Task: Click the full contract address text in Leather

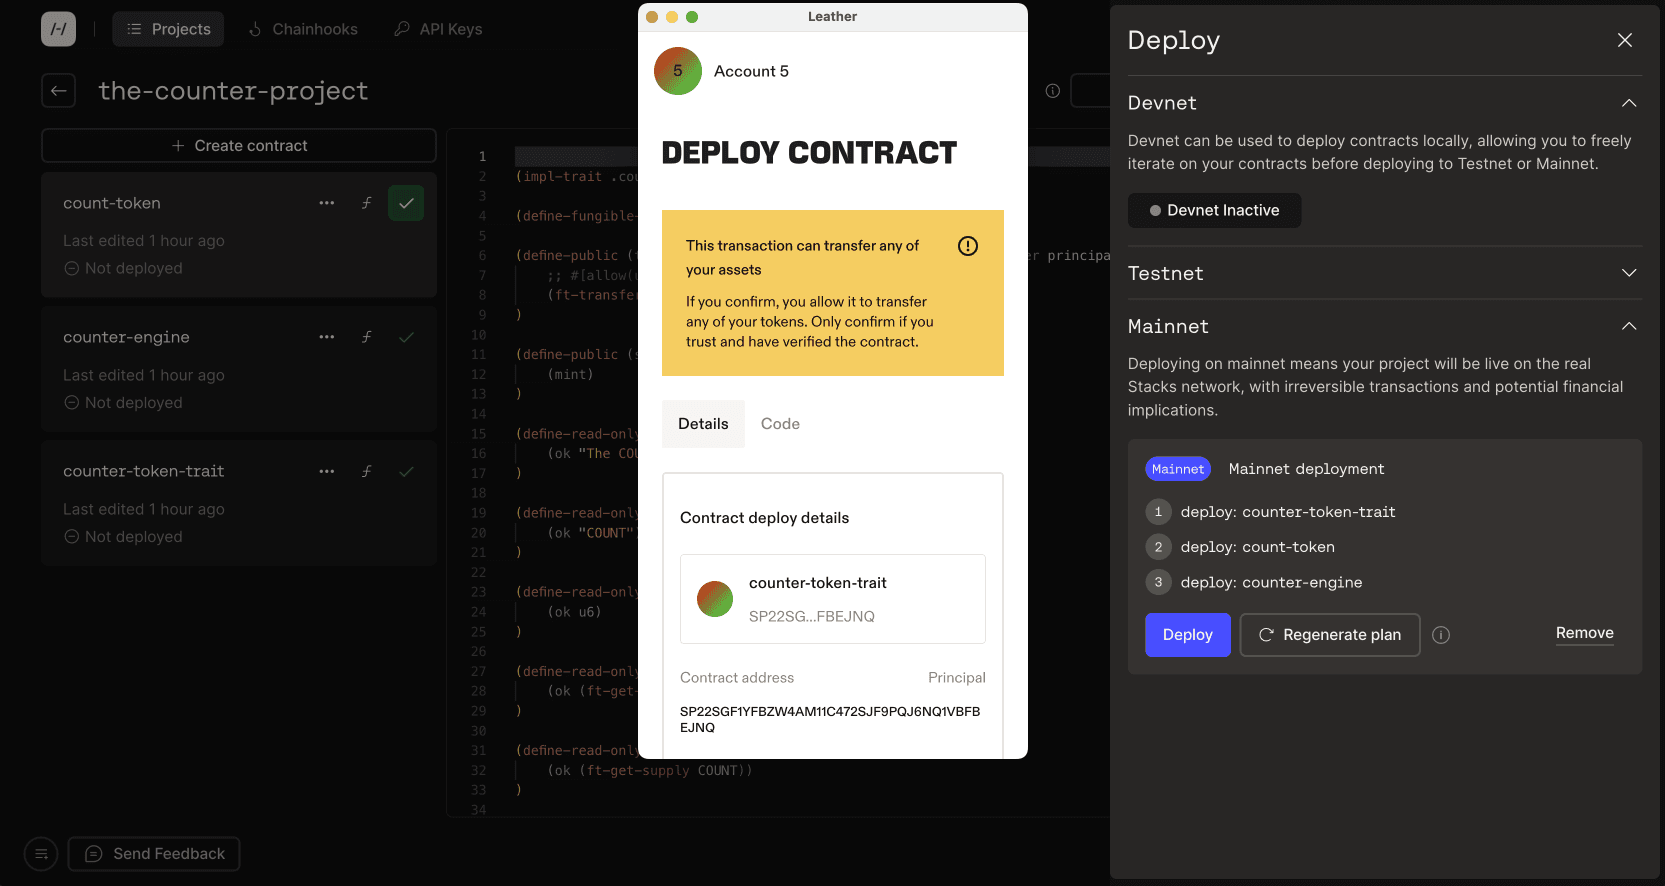Action: tap(830, 719)
